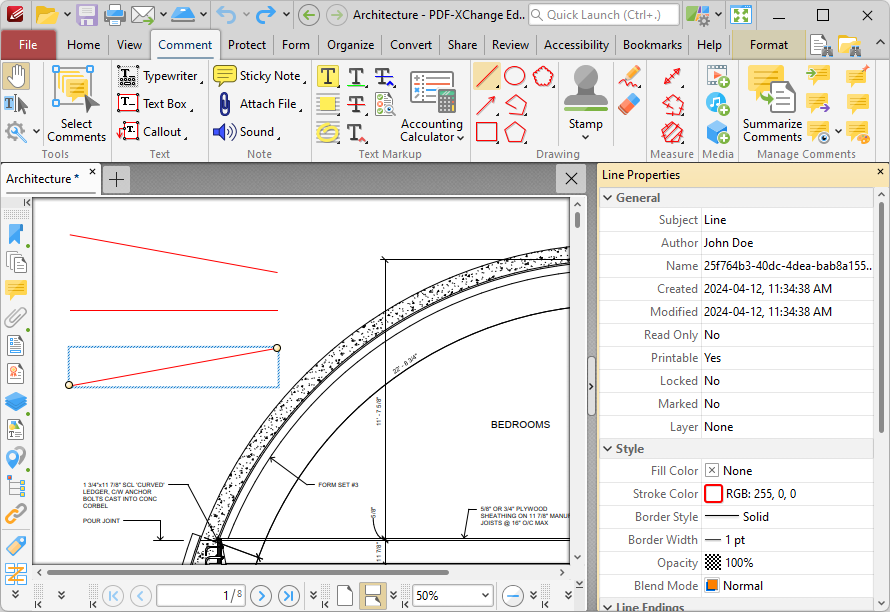Screen dimensions: 890x612
Task: Add a Sticky Note
Action: (x=259, y=76)
